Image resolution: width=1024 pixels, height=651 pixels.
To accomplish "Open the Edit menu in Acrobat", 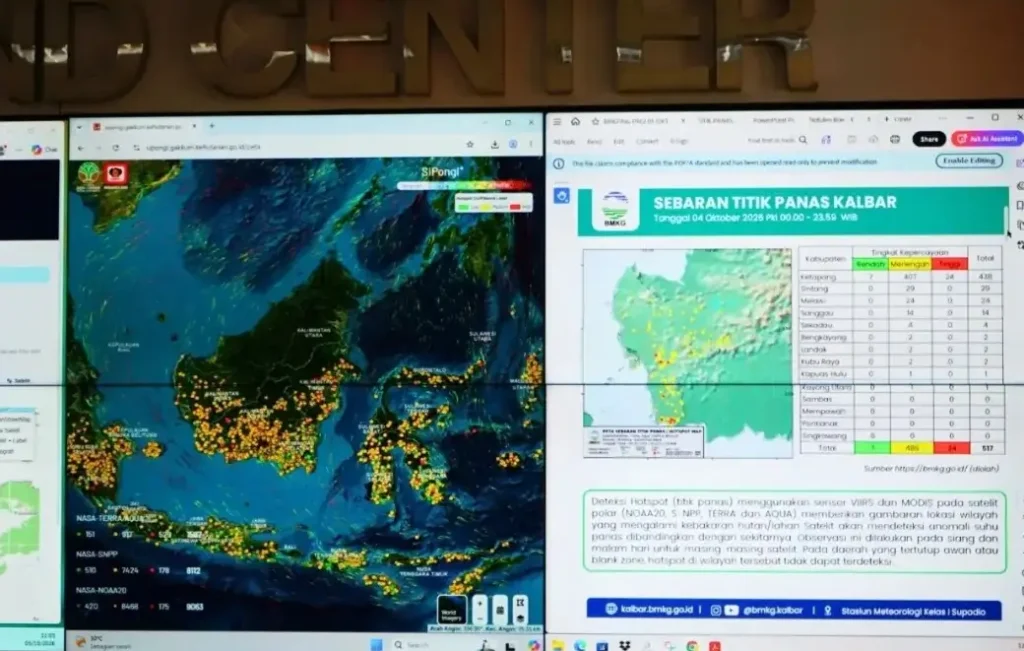I will (618, 141).
